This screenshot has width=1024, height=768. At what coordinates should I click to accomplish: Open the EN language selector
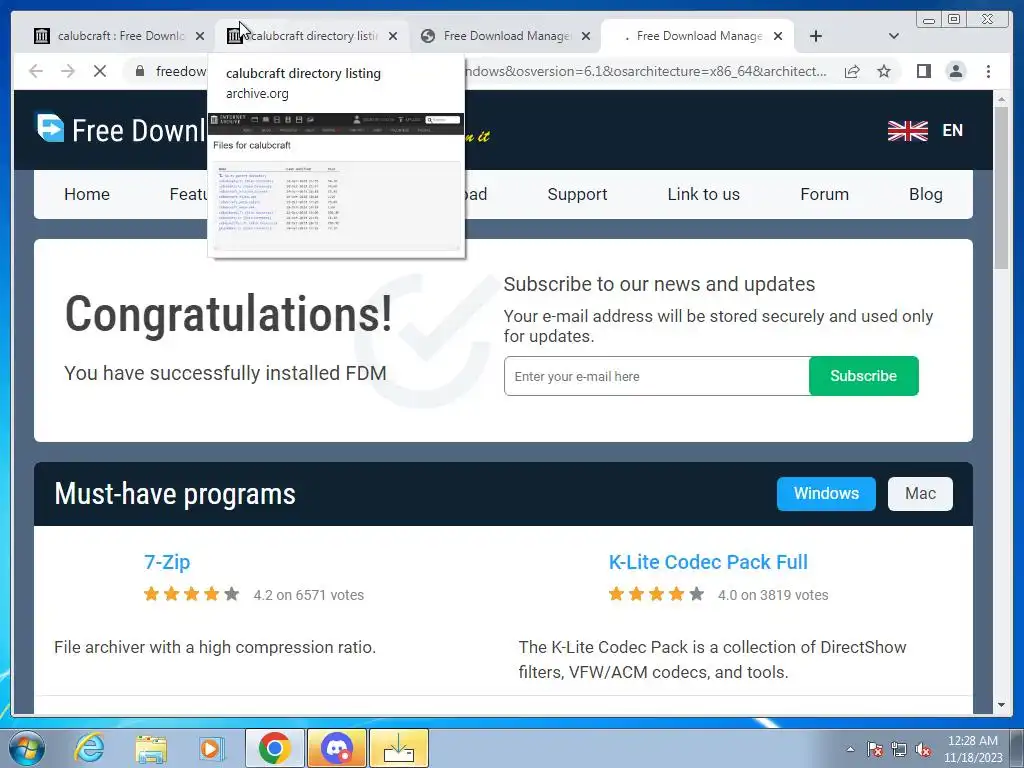click(953, 130)
